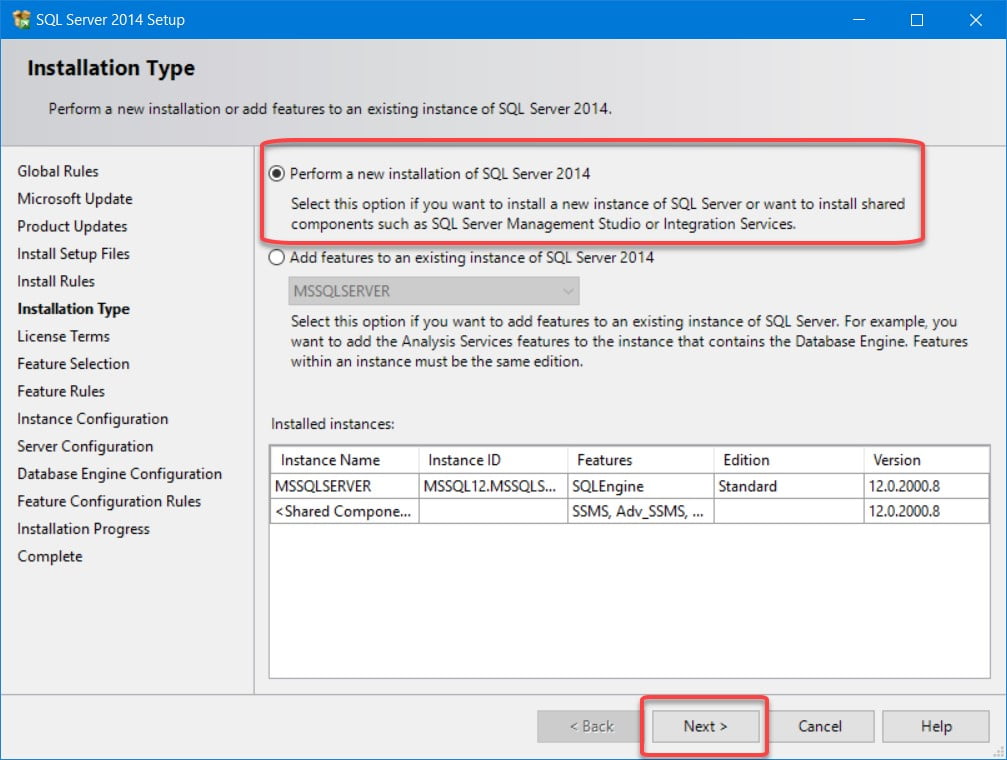Select Complete step in sidebar
Screen dimensions: 1007x760
click(x=50, y=557)
